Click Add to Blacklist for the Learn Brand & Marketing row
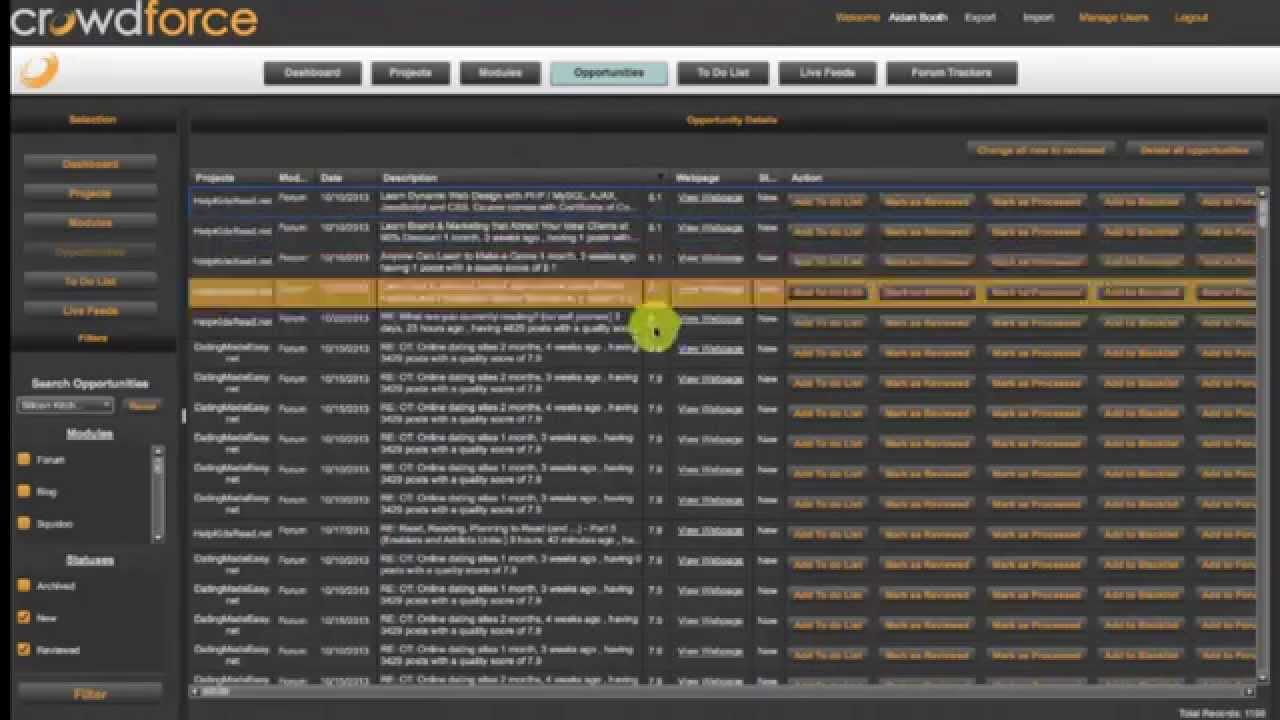This screenshot has height=720, width=1280. [x=1141, y=231]
